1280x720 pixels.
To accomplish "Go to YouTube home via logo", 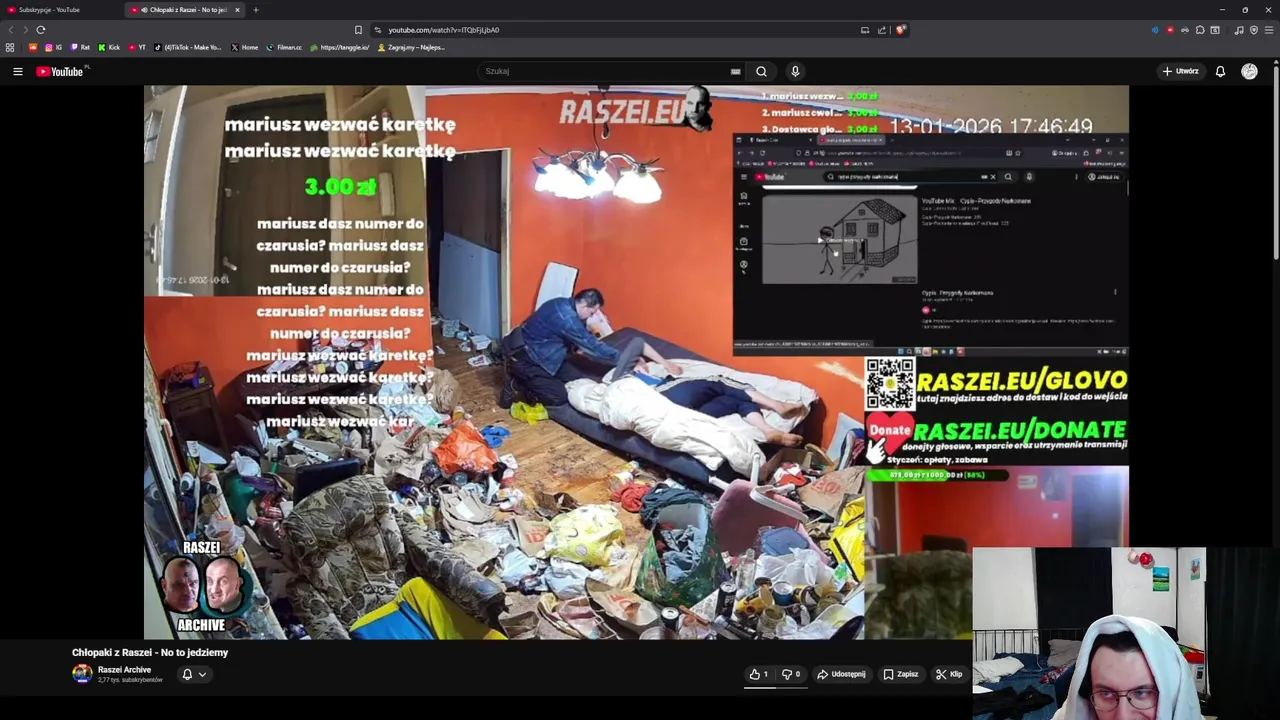I will pos(62,71).
